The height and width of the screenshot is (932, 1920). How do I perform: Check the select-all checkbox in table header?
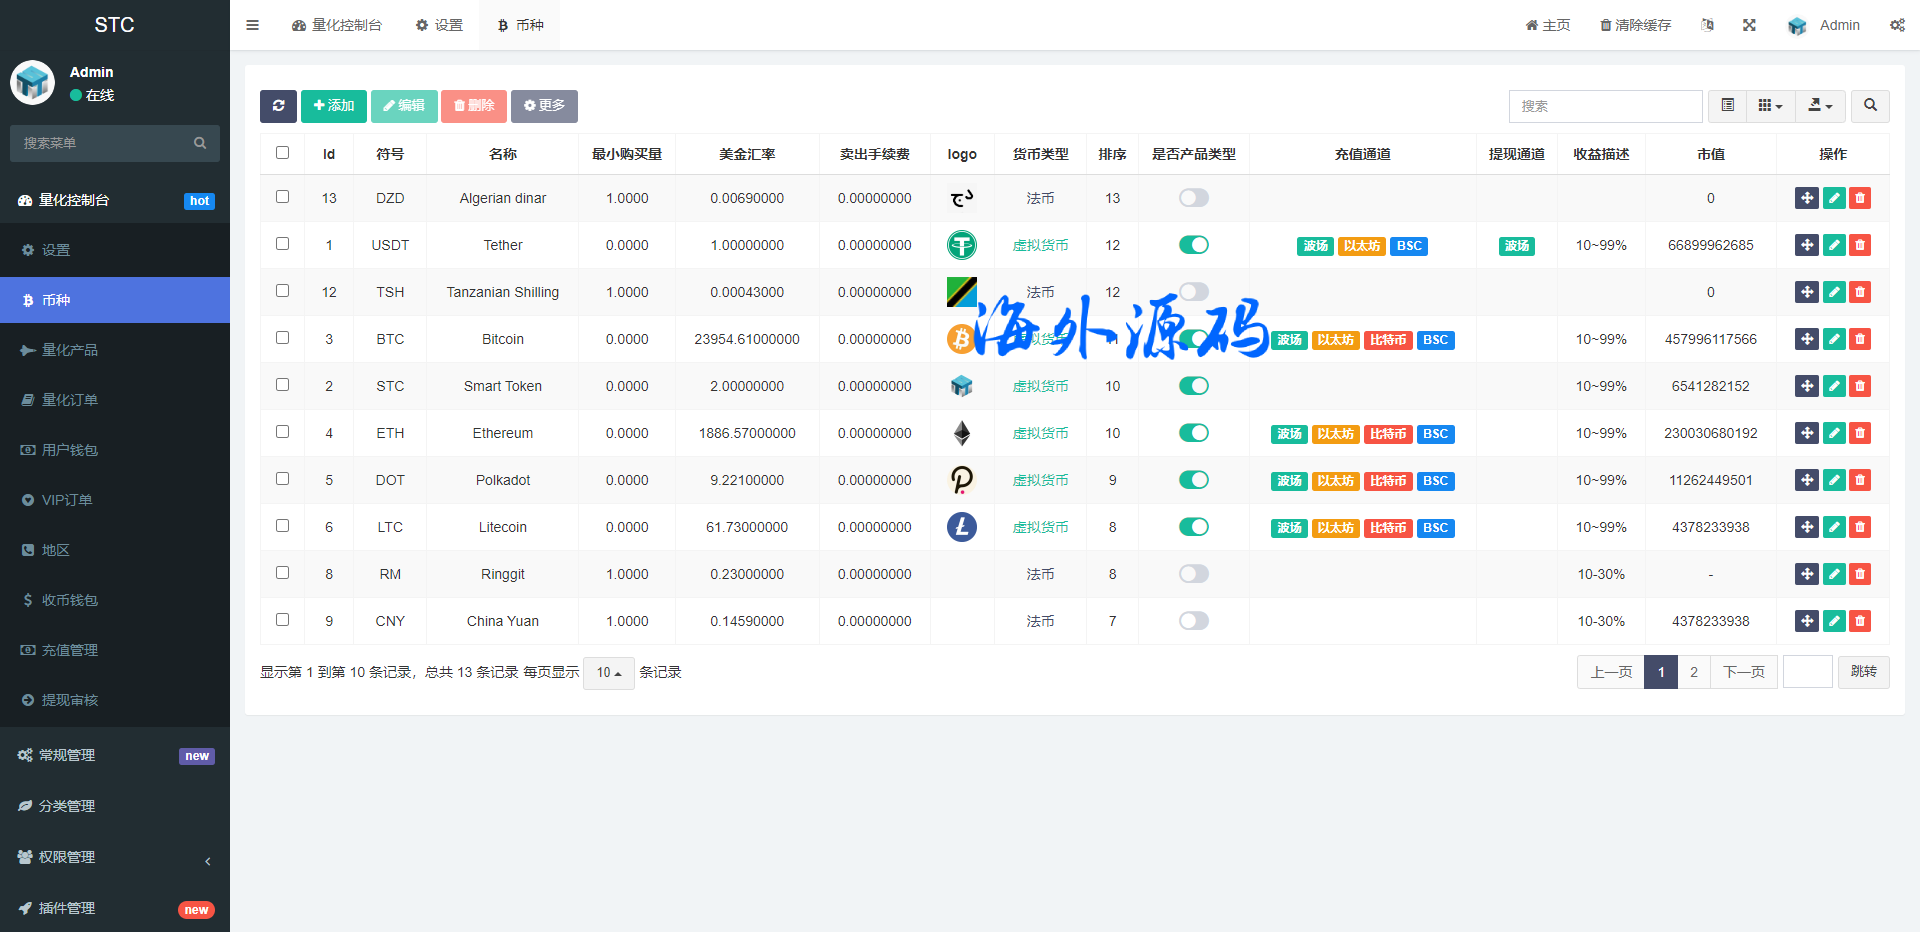[x=282, y=153]
